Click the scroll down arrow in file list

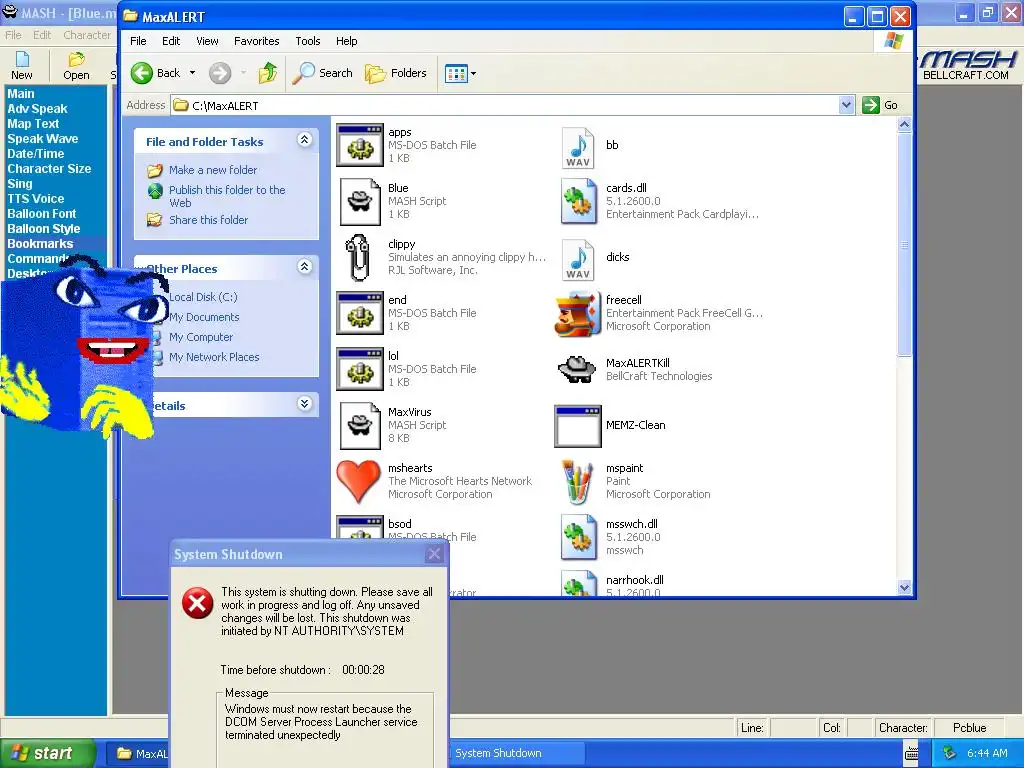tap(904, 587)
